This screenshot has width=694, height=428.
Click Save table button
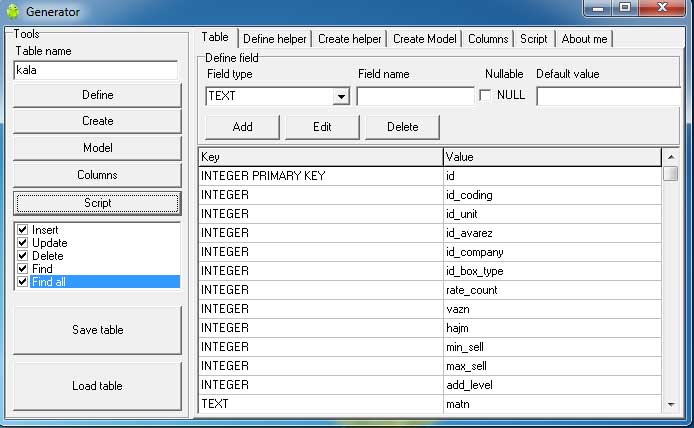click(97, 330)
